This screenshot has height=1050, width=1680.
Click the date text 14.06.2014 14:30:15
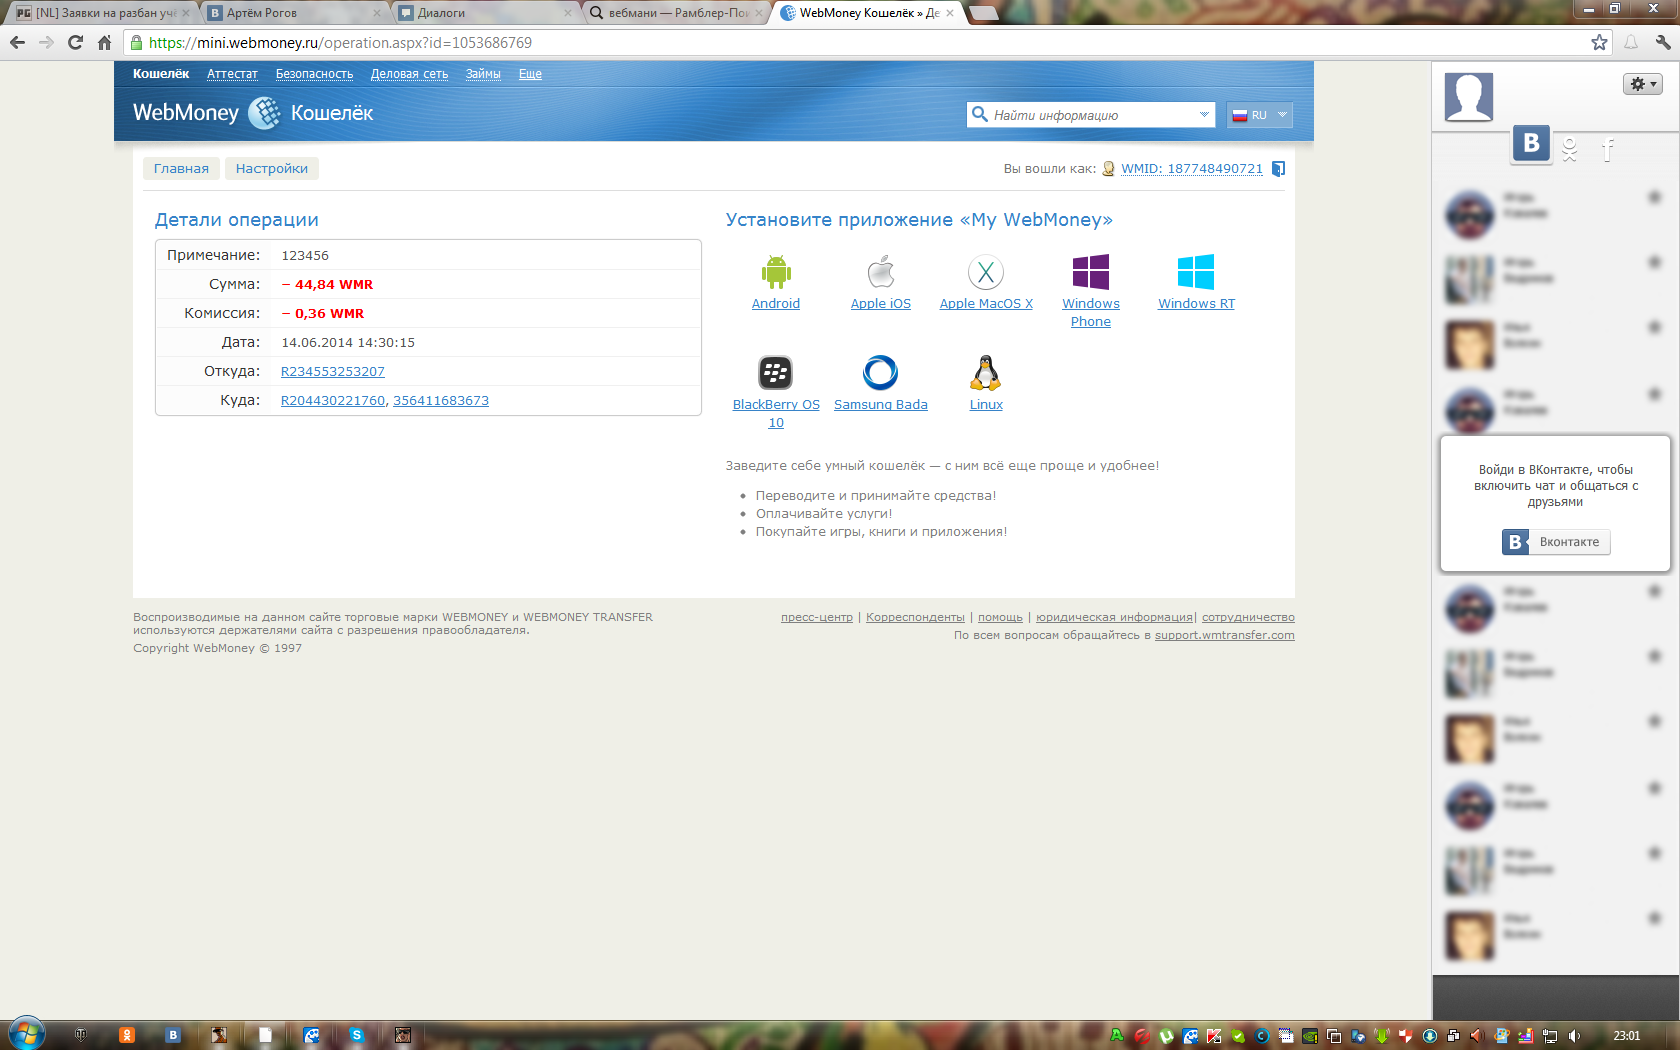[x=348, y=343]
